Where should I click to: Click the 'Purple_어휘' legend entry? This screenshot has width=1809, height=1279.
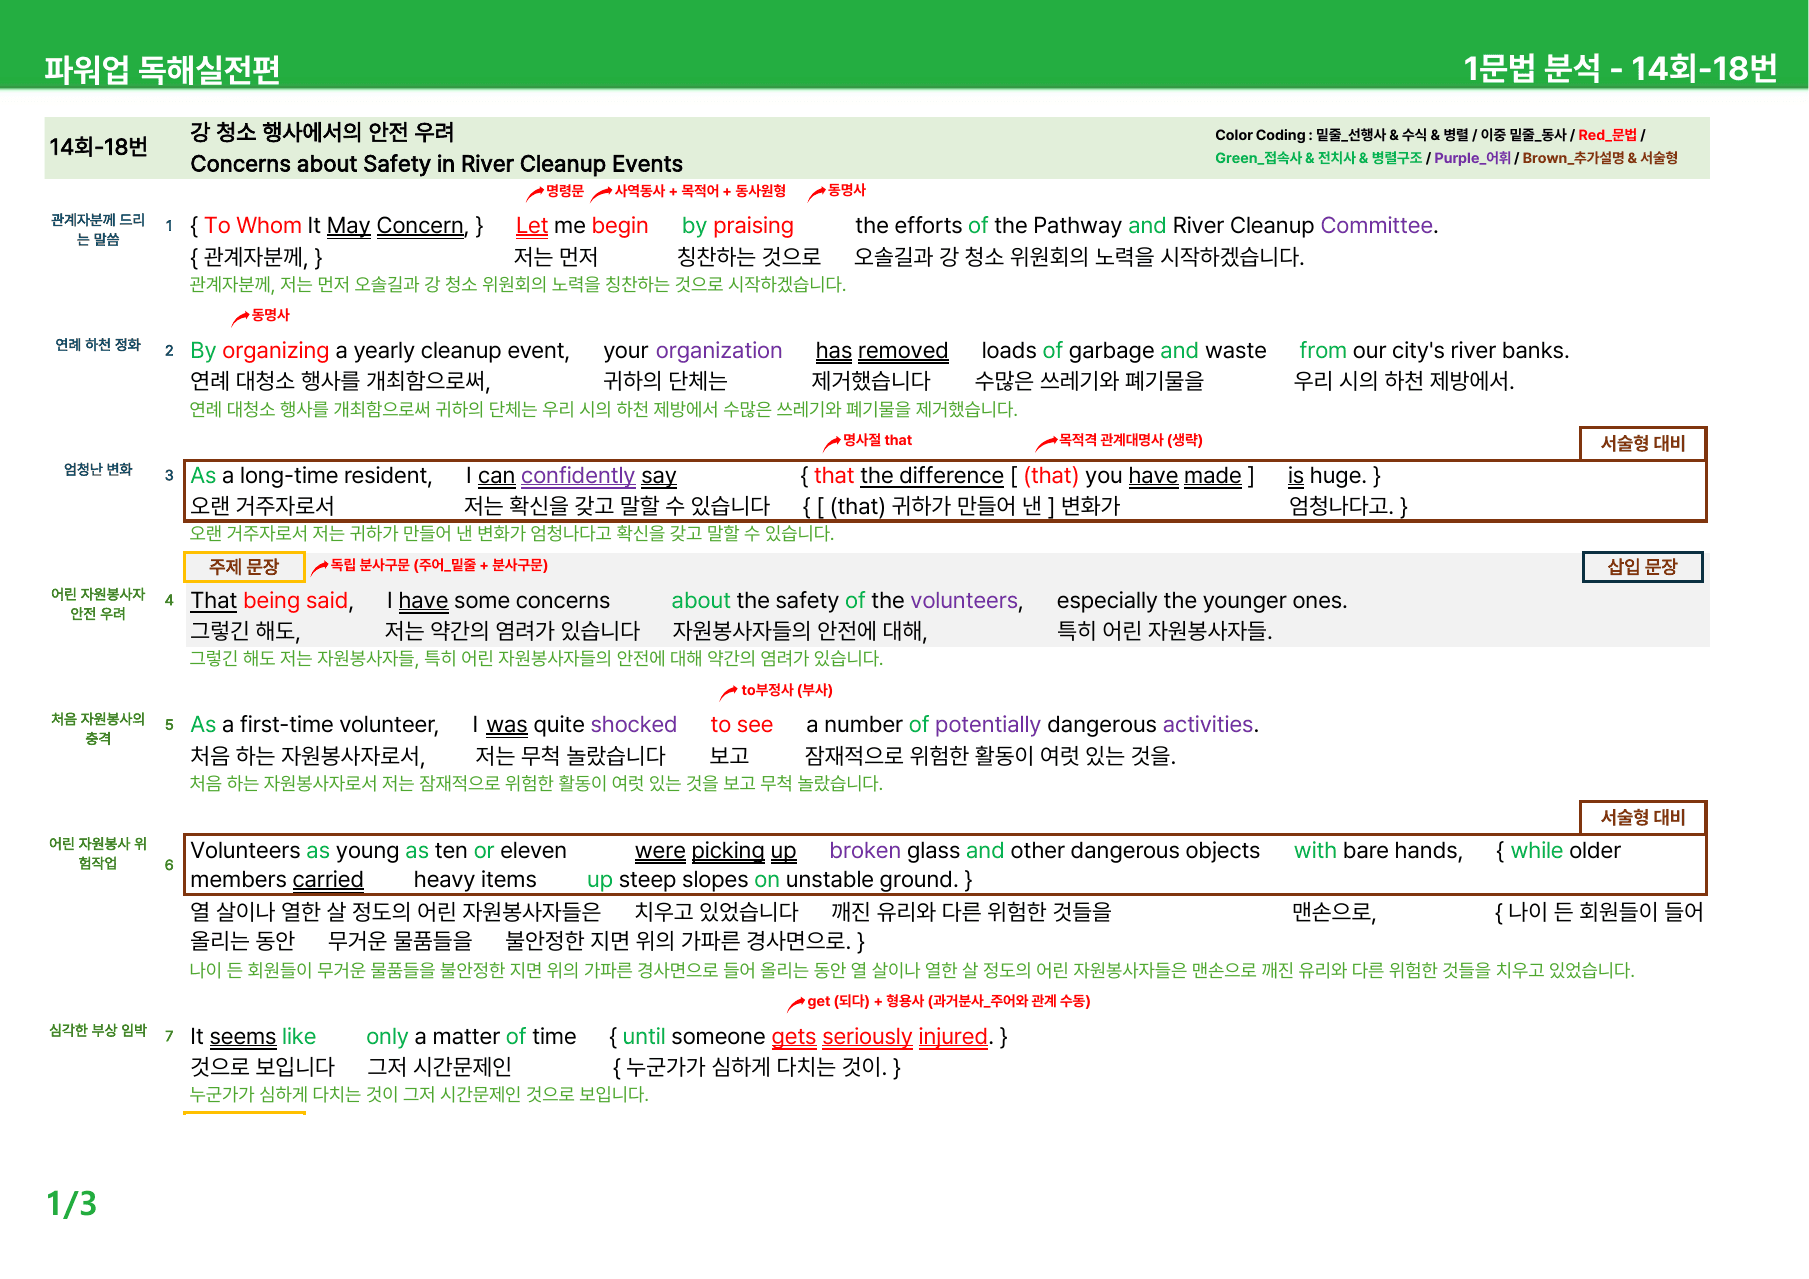1472,158
